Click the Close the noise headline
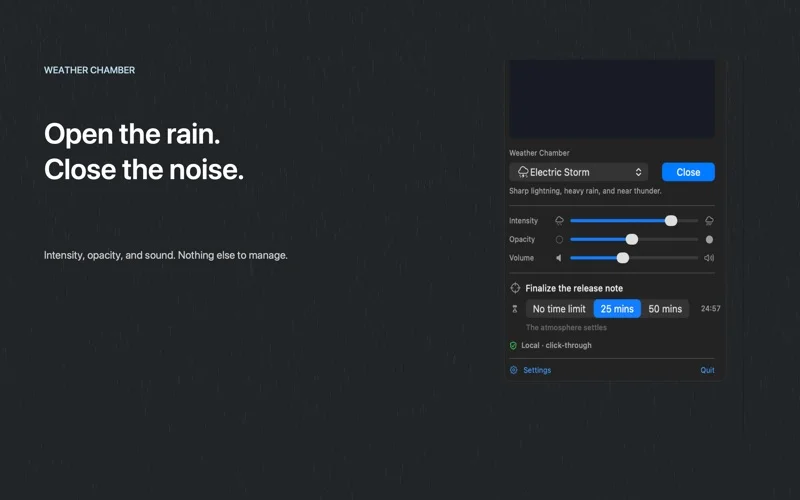Screen dimensions: 800x500 [x=144, y=169]
